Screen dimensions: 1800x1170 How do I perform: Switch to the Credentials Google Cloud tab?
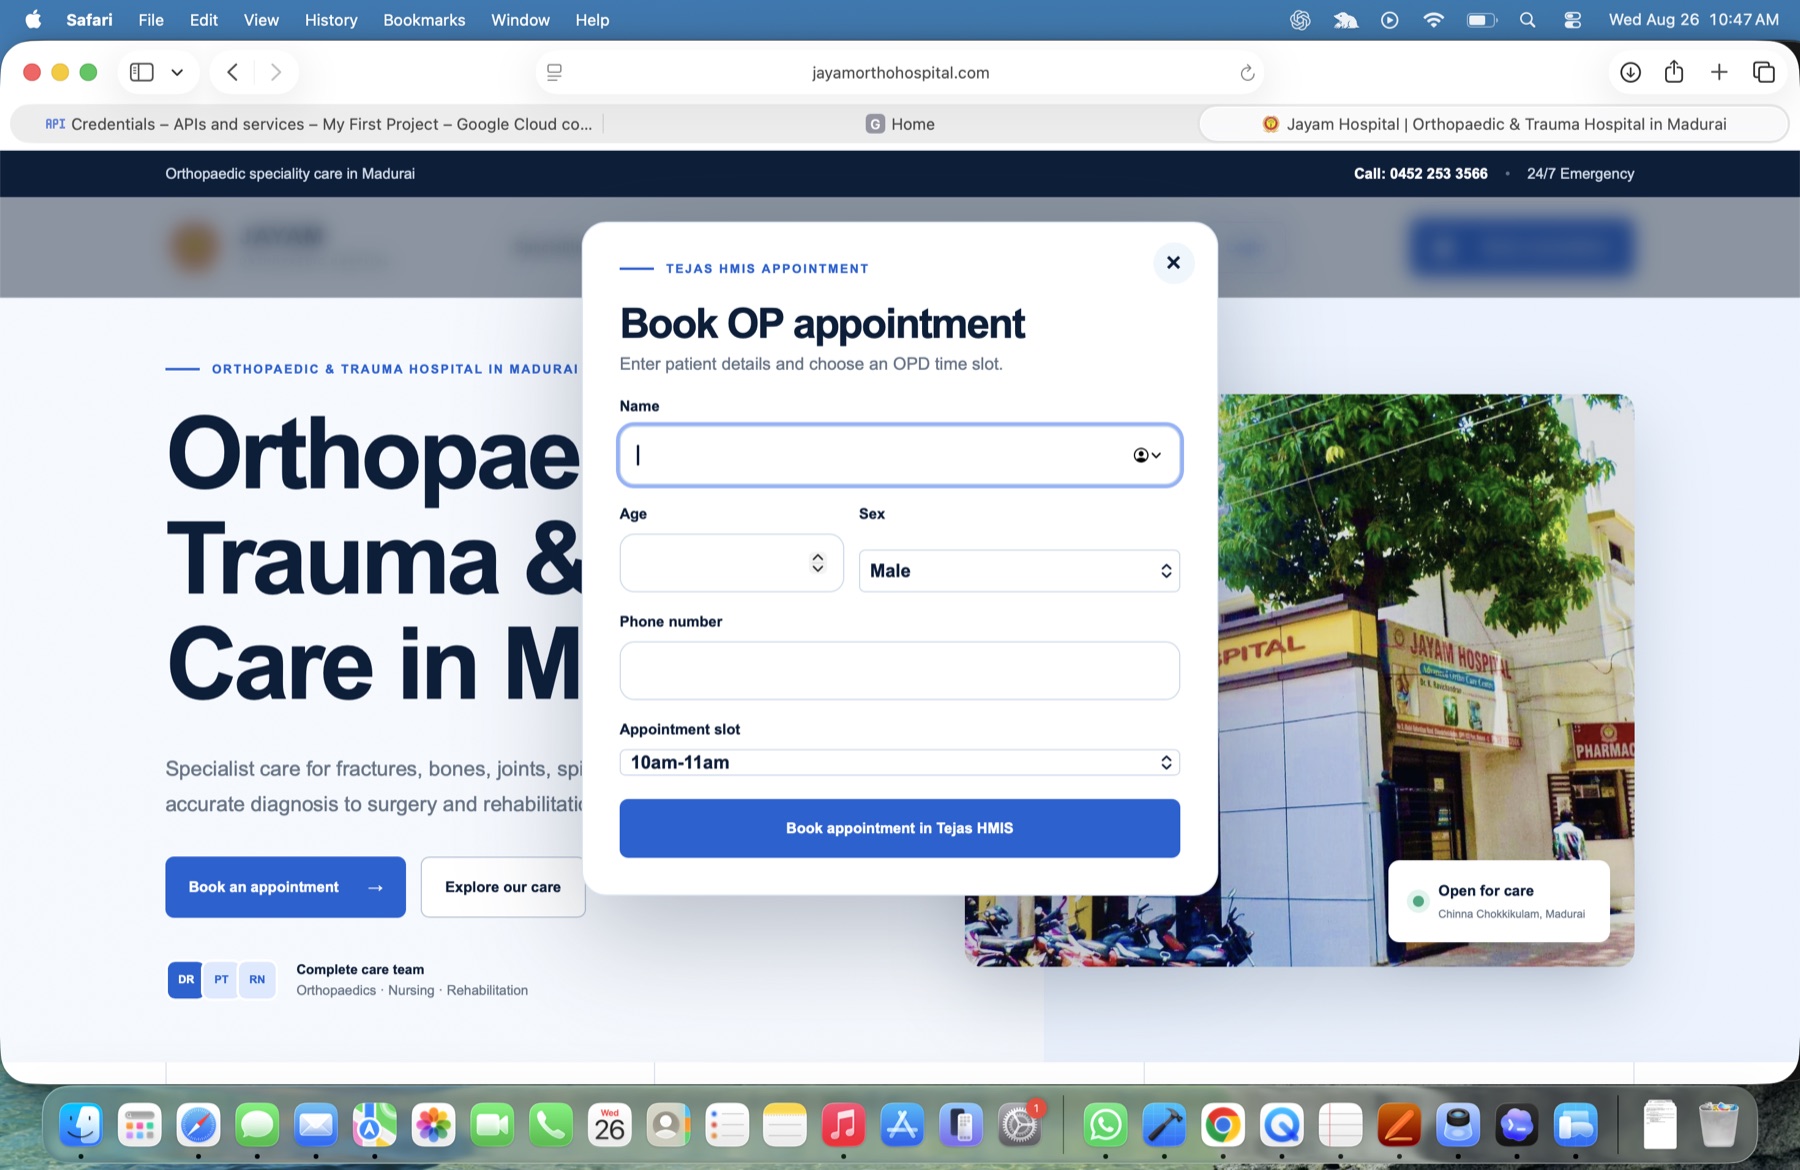tap(318, 124)
